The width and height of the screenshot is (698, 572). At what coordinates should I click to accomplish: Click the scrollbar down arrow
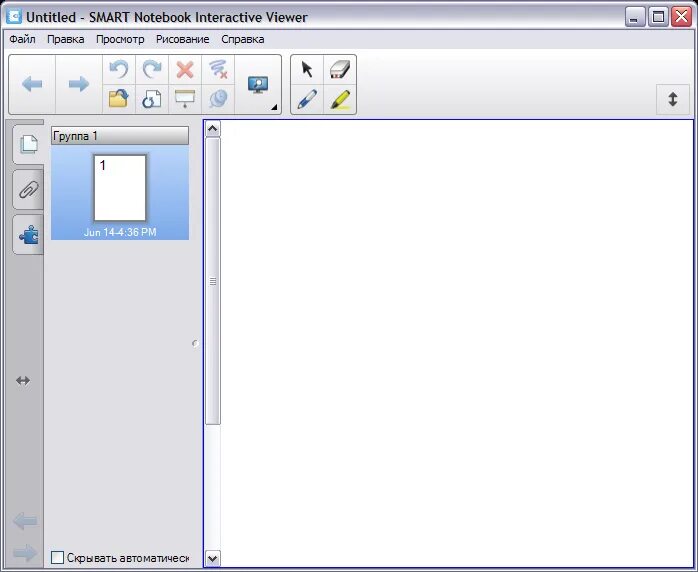click(x=213, y=558)
